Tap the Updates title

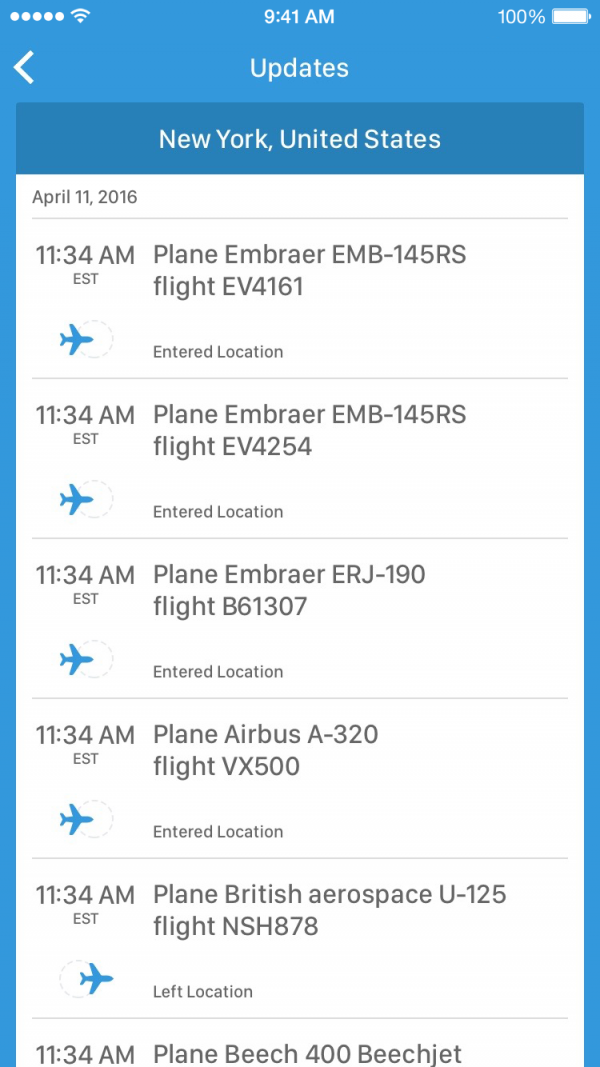pyautogui.click(x=299, y=68)
